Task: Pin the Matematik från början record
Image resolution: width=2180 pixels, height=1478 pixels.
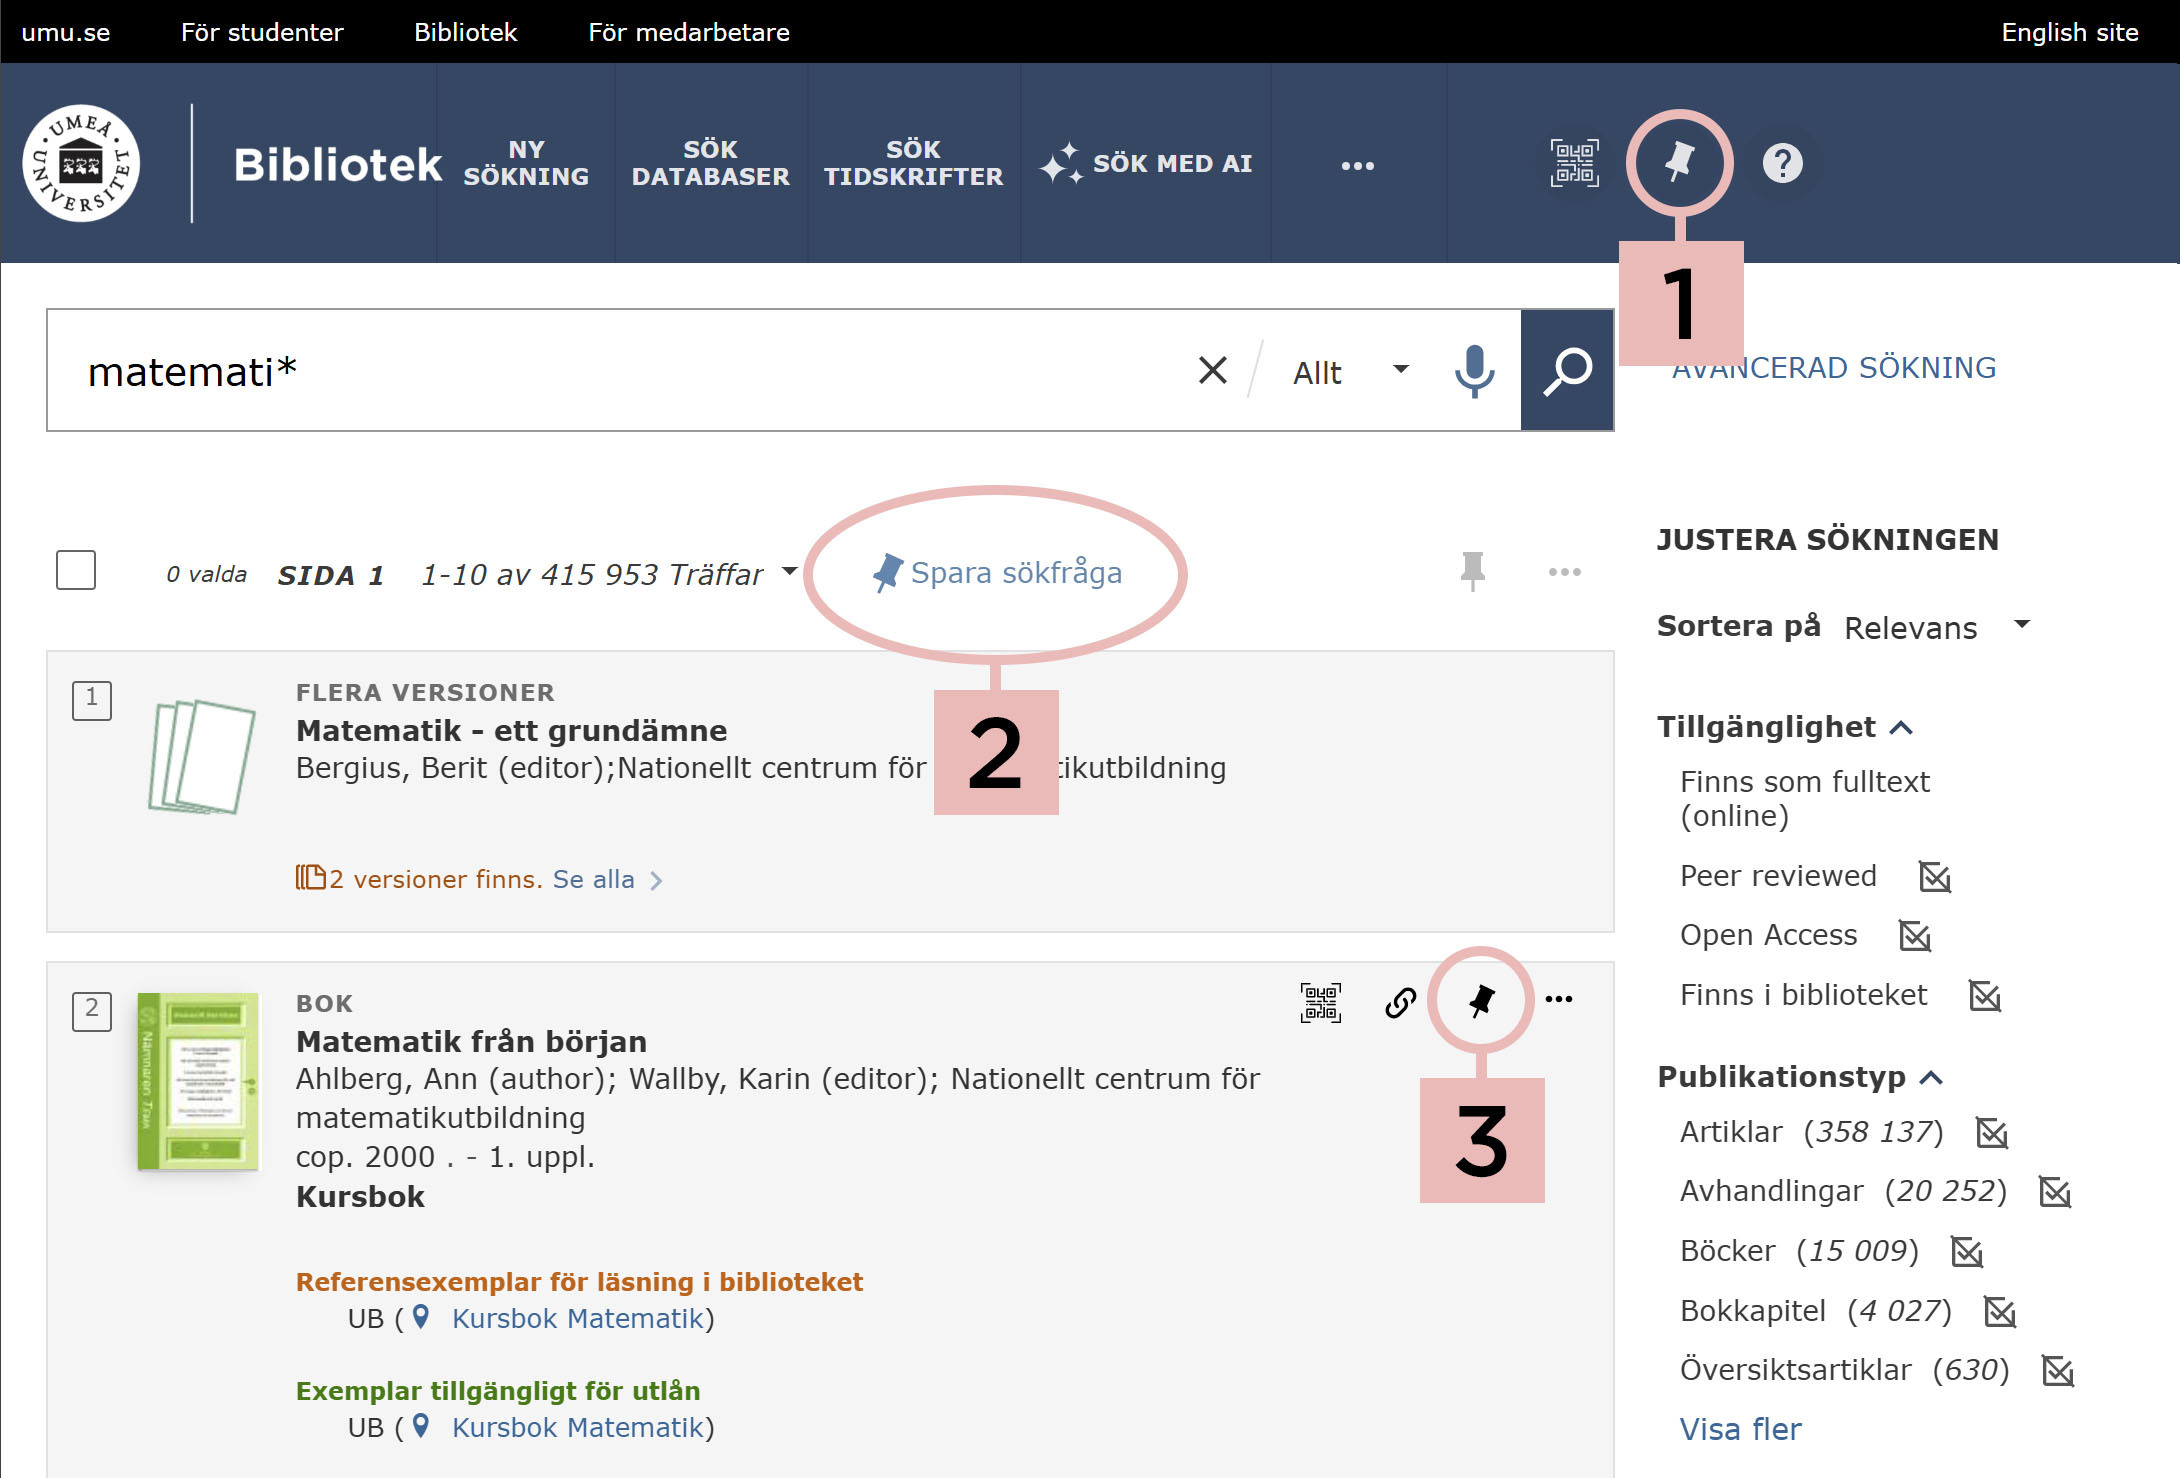Action: click(x=1481, y=999)
